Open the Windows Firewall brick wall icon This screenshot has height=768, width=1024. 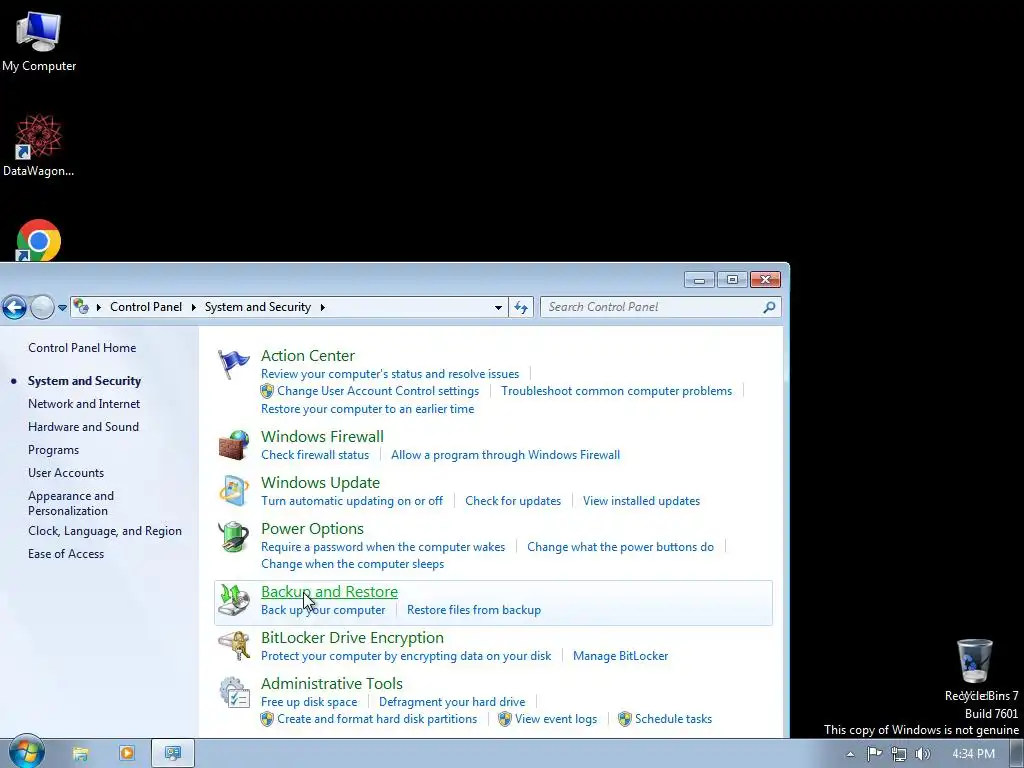click(x=233, y=445)
